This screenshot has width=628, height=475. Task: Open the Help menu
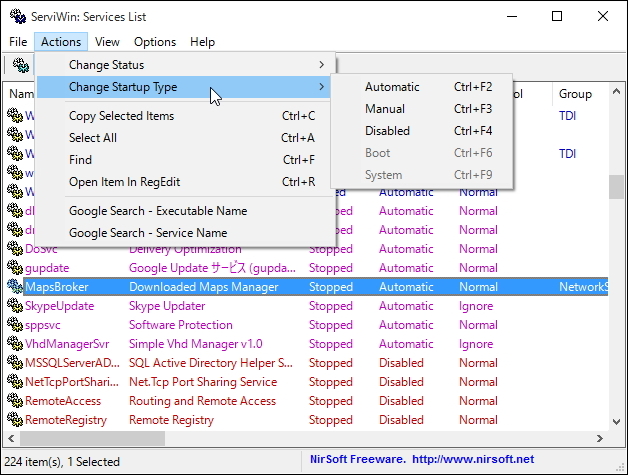click(202, 42)
